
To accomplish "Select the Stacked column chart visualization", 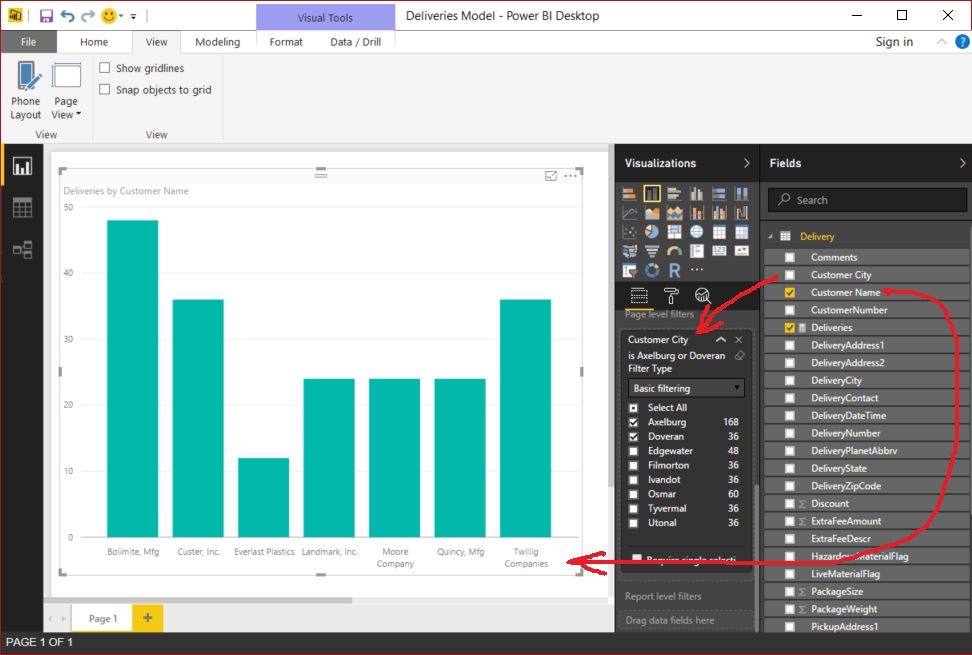I will pyautogui.click(x=652, y=194).
